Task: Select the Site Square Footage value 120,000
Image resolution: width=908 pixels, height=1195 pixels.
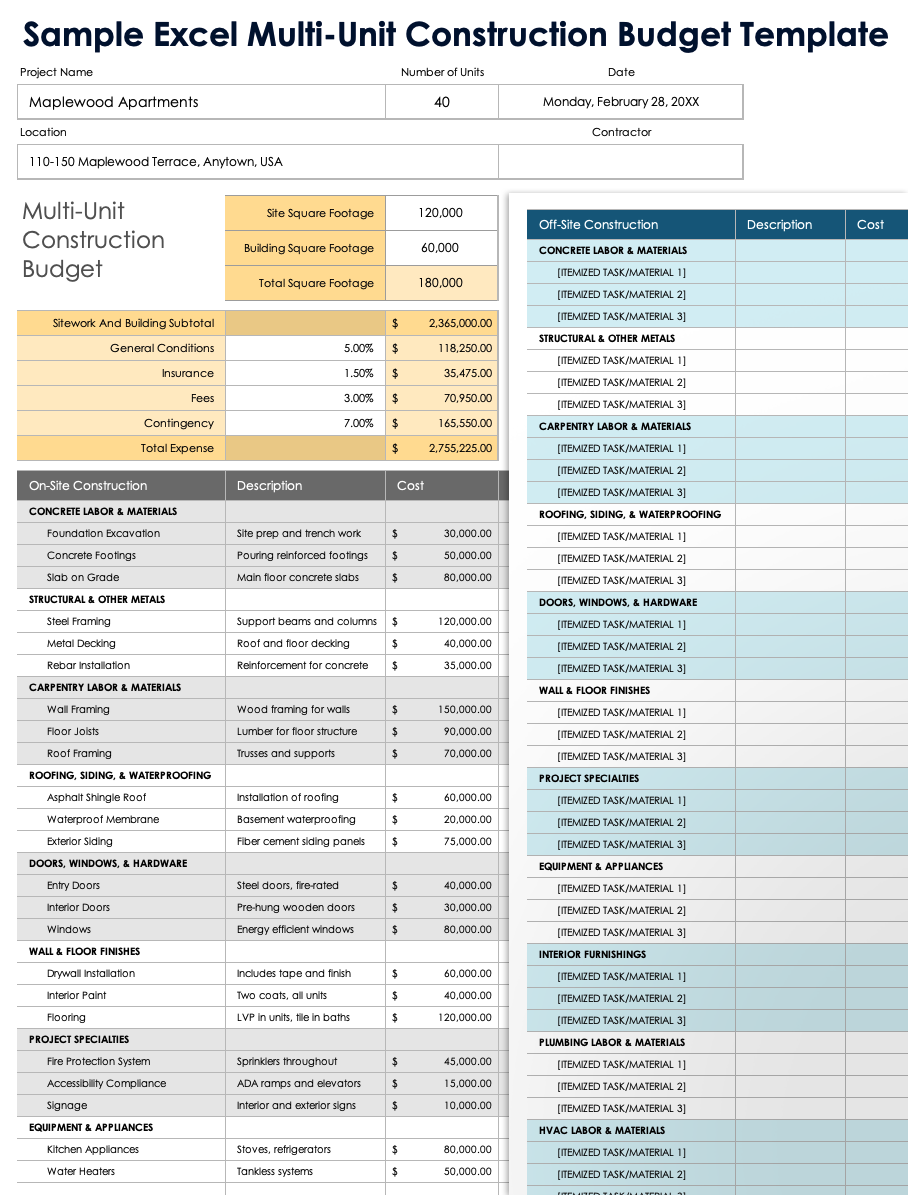Action: click(441, 213)
